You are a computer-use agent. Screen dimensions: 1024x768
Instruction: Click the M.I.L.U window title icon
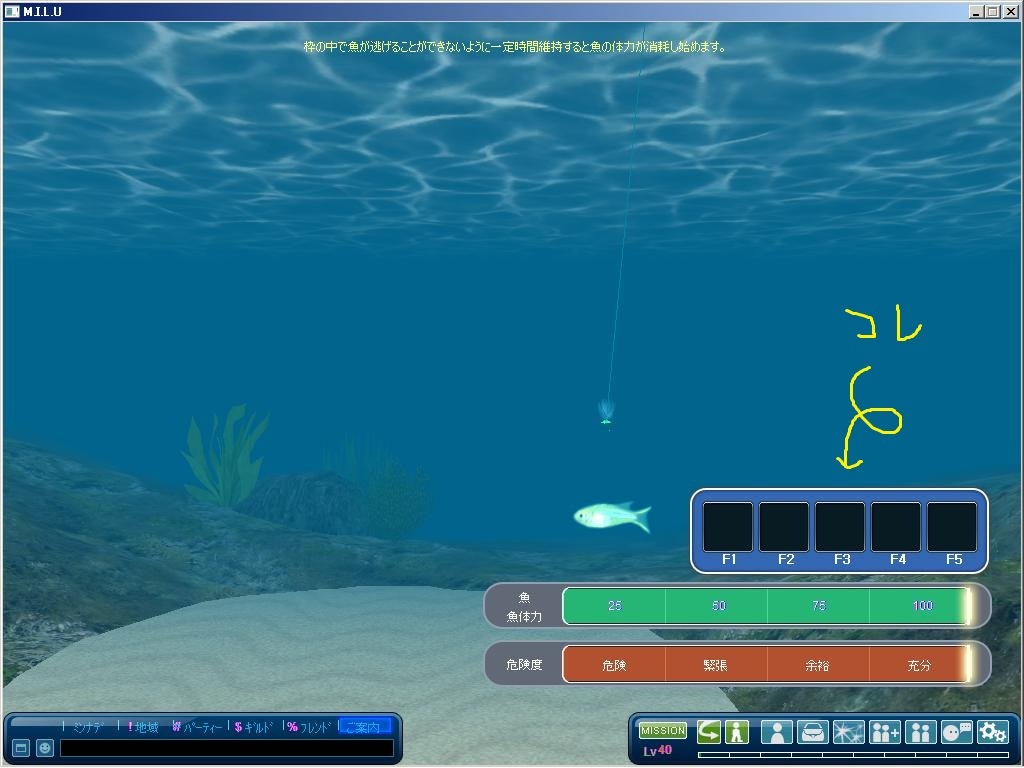click(12, 11)
